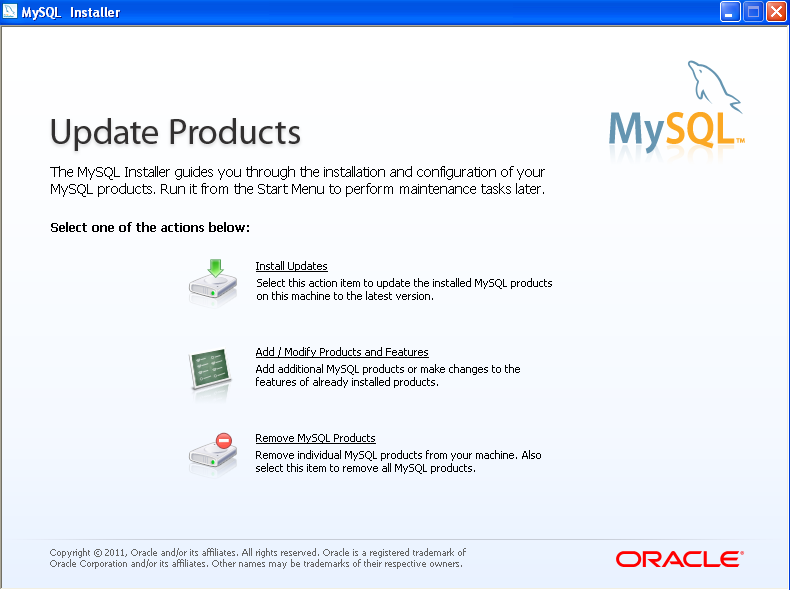Click the 'Add additional MySQL products' description
790x590 pixels.
tap(387, 375)
